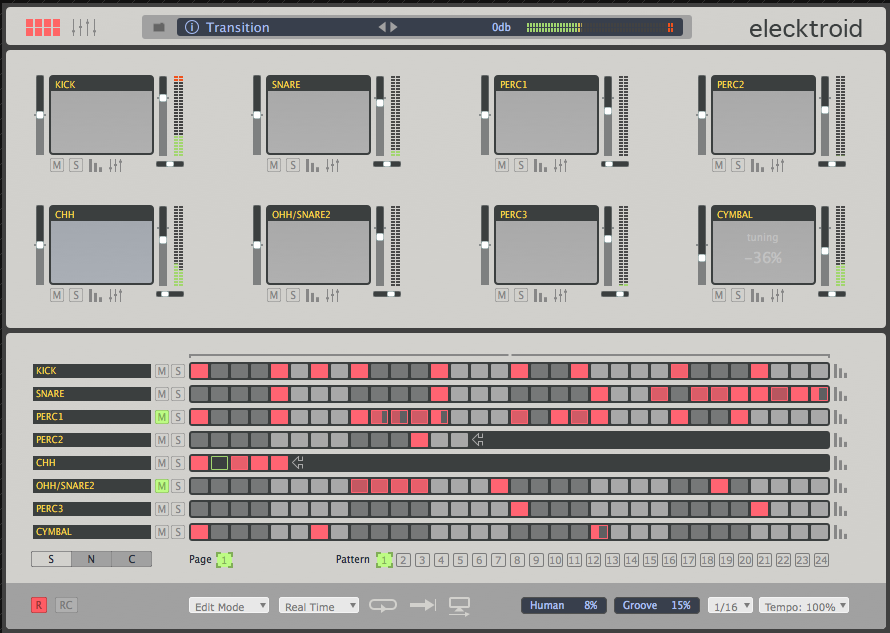Select Page 1 button

224,560
